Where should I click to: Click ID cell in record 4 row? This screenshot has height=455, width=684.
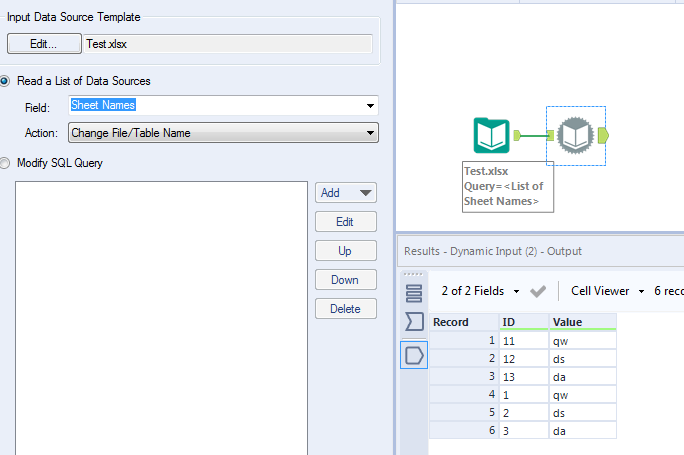524,395
